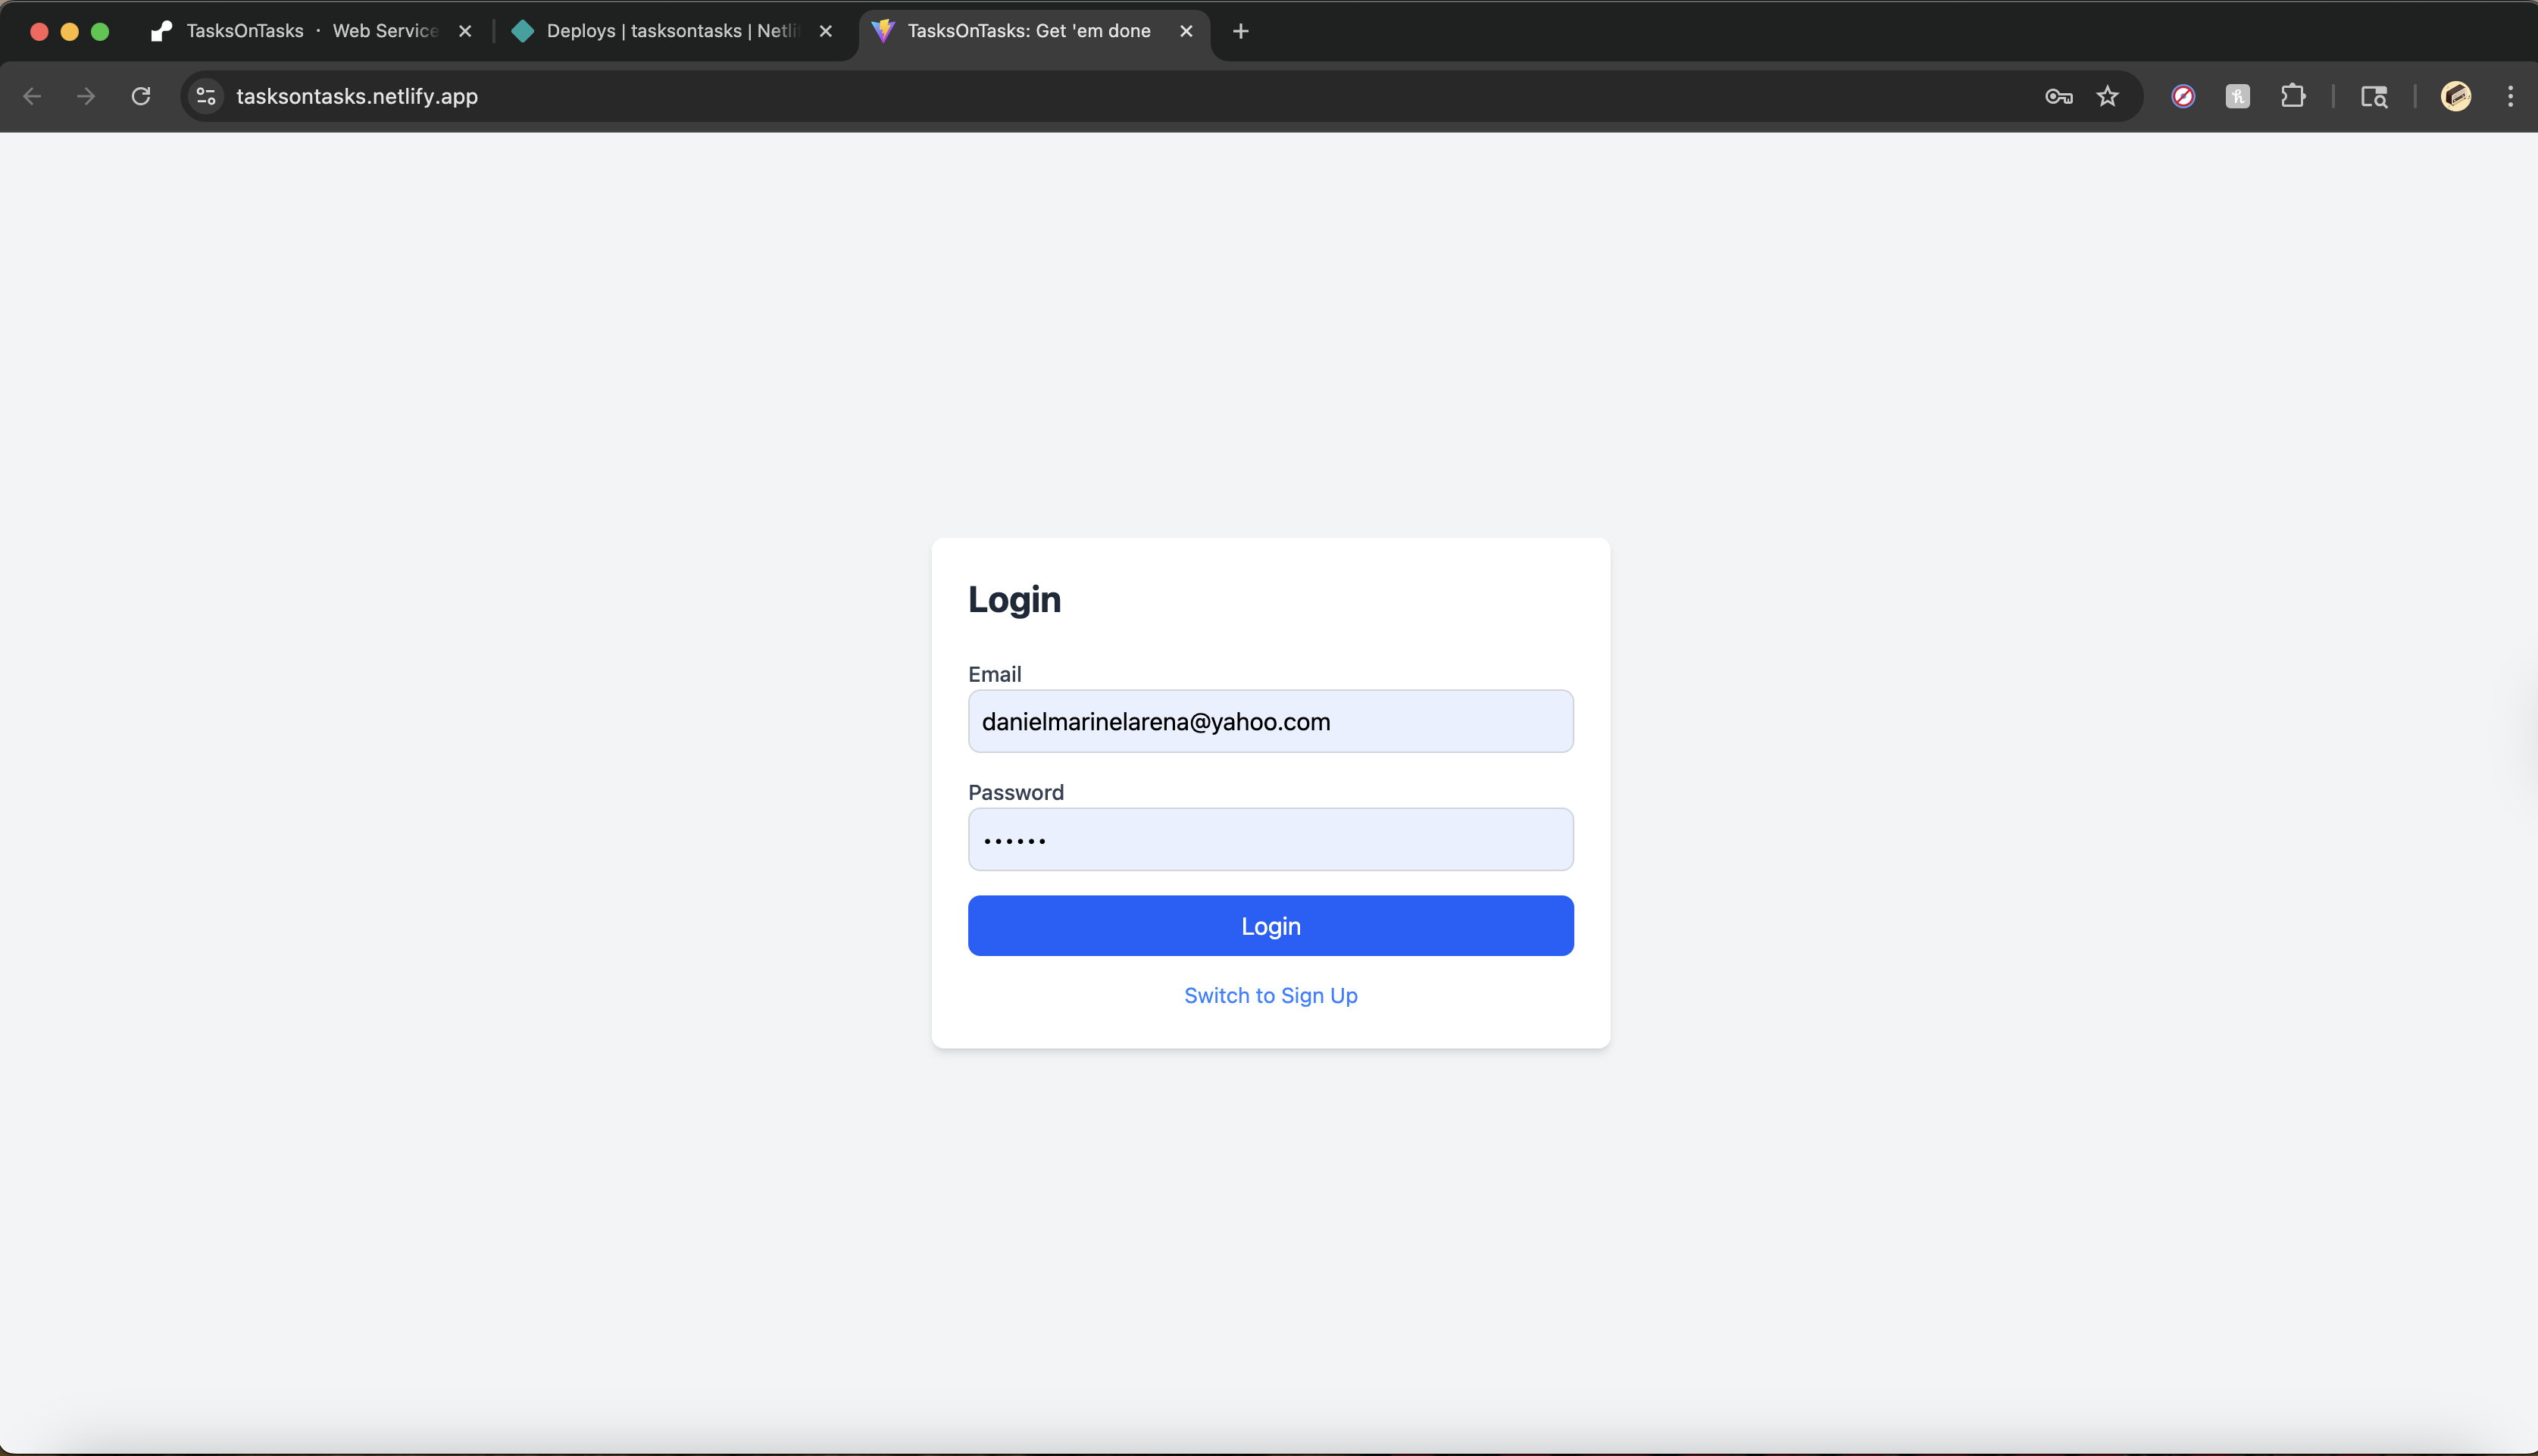This screenshot has height=1456, width=2538.
Task: Click into the Password input field
Action: pyautogui.click(x=1270, y=839)
